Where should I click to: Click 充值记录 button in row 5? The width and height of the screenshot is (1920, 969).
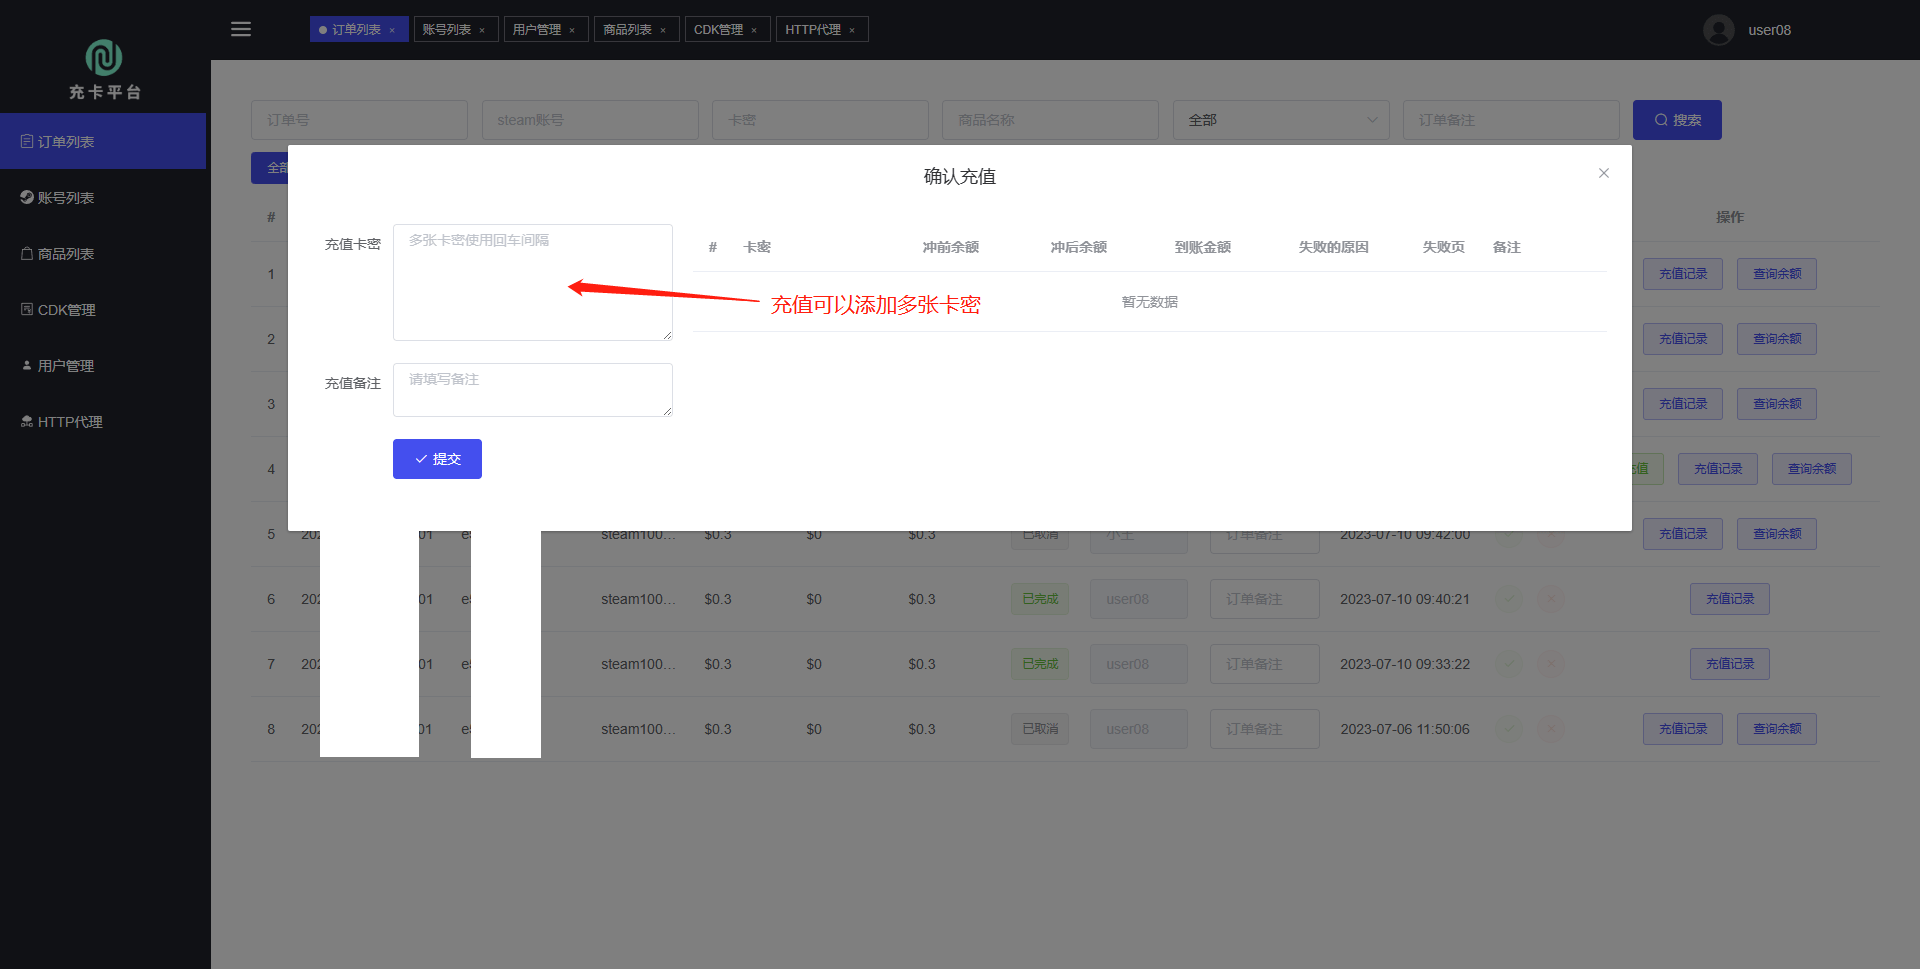pos(1683,534)
